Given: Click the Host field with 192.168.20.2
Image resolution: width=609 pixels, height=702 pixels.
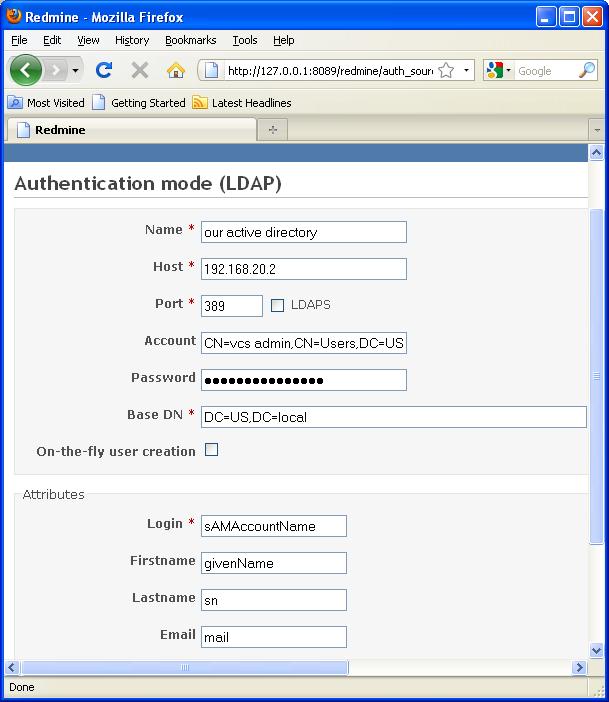Looking at the screenshot, I should tap(304, 269).
